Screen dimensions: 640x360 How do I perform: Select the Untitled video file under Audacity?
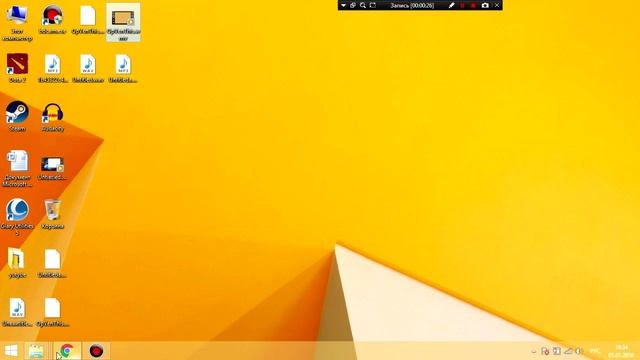tap(53, 165)
